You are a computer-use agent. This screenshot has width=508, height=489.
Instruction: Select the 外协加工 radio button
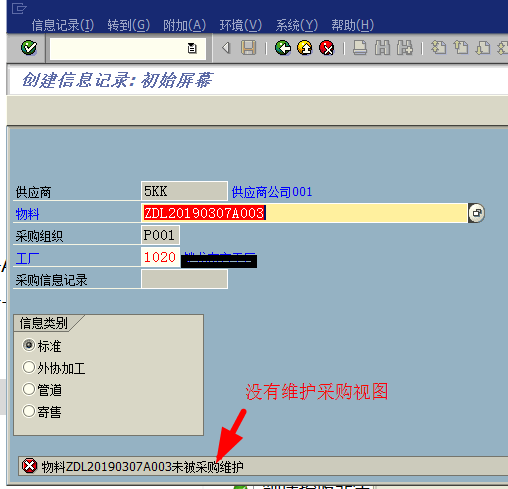[x=29, y=367]
